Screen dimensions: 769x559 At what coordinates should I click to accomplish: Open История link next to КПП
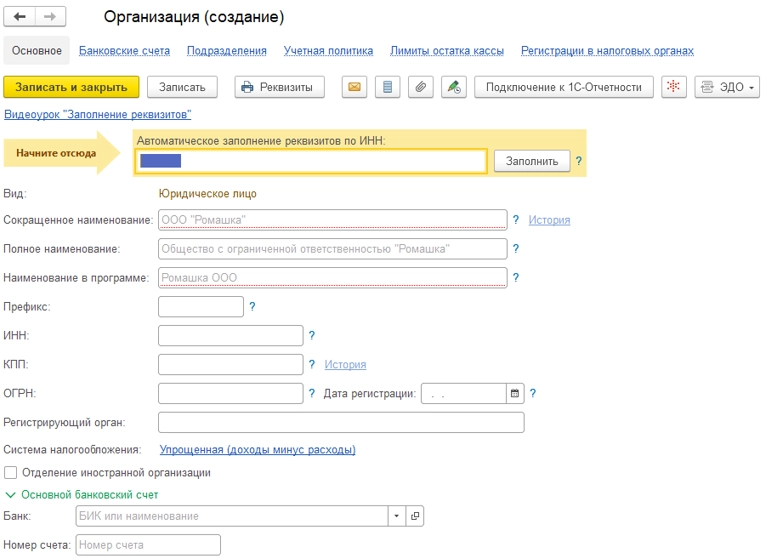click(345, 364)
